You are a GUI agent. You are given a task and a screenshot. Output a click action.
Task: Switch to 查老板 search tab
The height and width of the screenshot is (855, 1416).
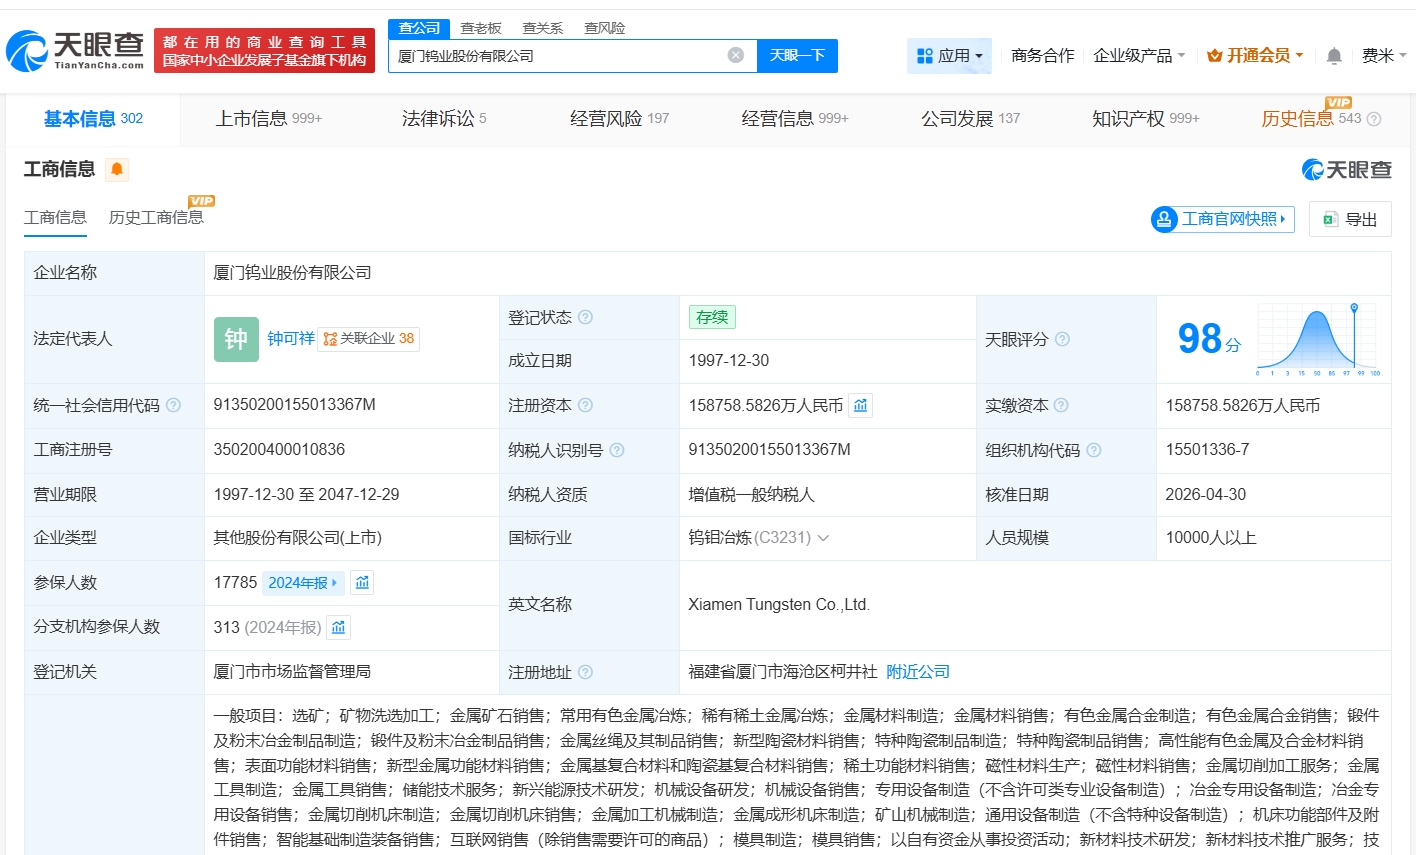[x=481, y=28]
